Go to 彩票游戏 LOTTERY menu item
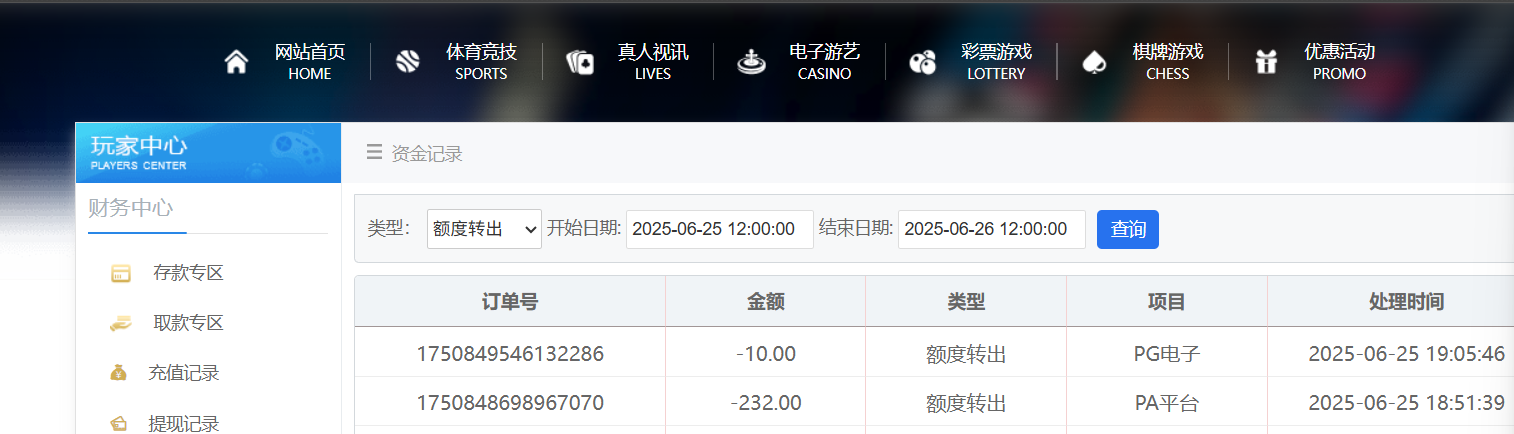The width and height of the screenshot is (1514, 434). [996, 62]
